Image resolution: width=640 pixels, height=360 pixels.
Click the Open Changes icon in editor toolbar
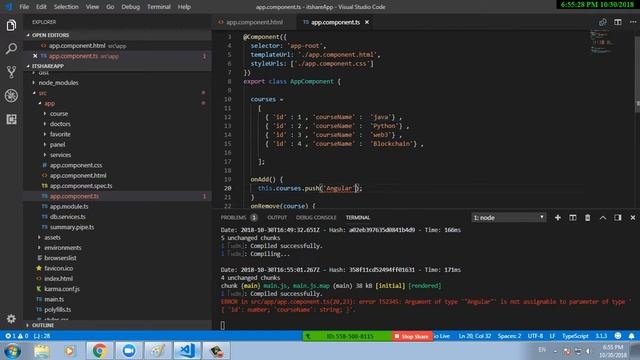tap(602, 22)
